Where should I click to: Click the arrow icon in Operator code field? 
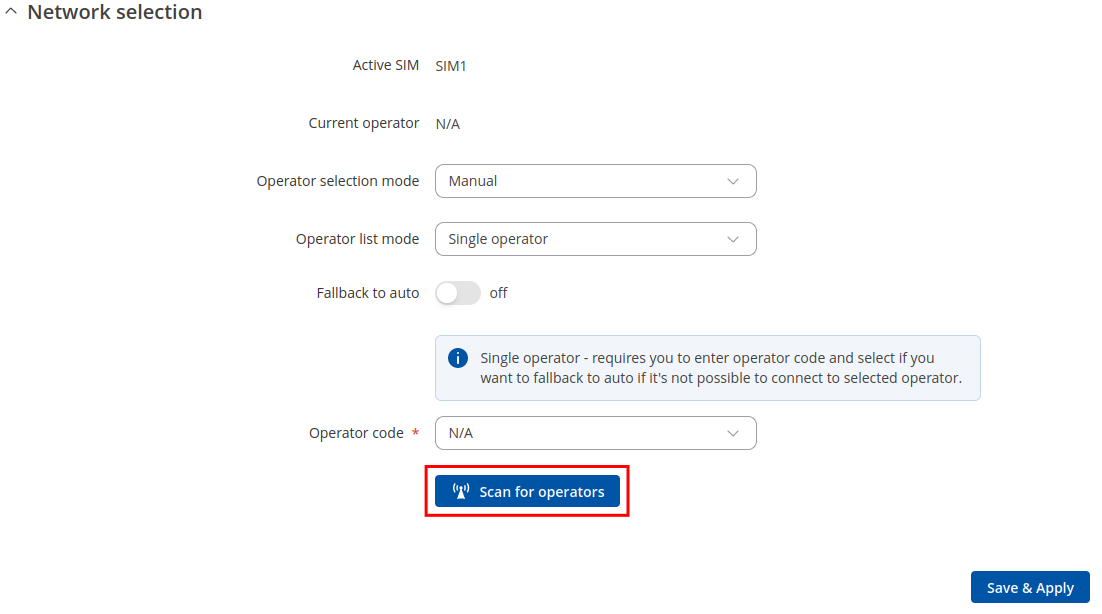pos(733,433)
